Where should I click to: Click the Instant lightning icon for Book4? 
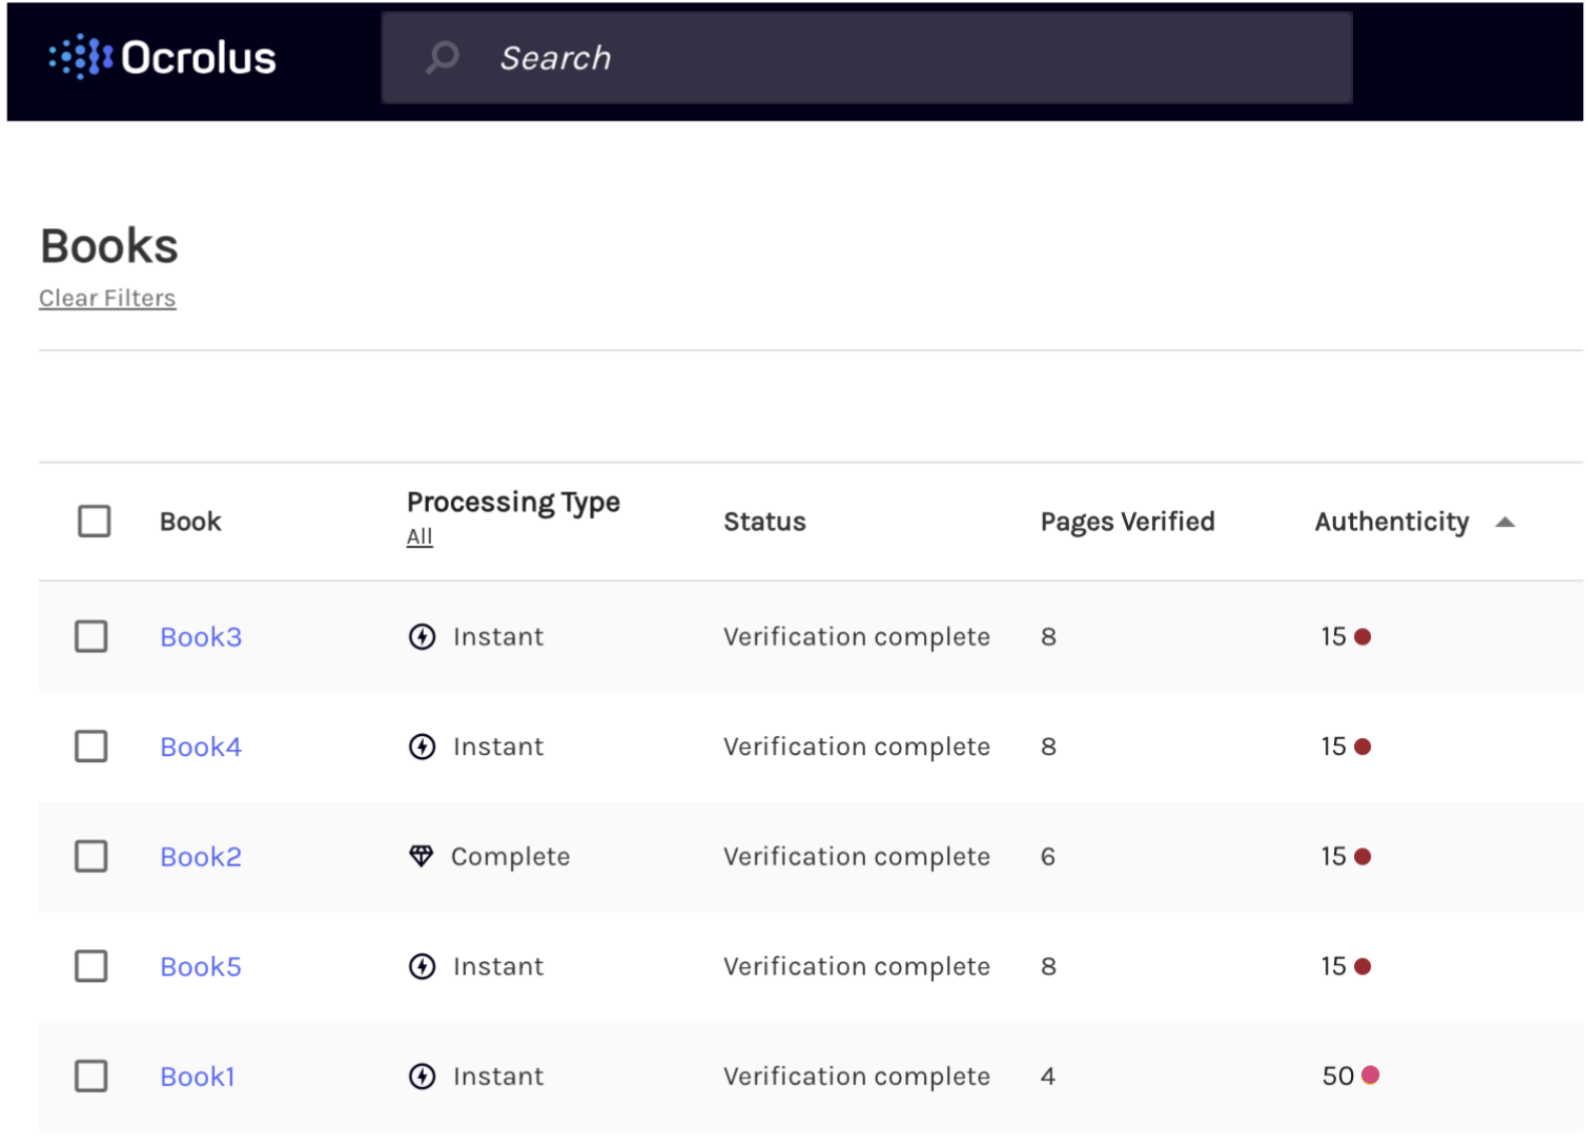pos(422,747)
